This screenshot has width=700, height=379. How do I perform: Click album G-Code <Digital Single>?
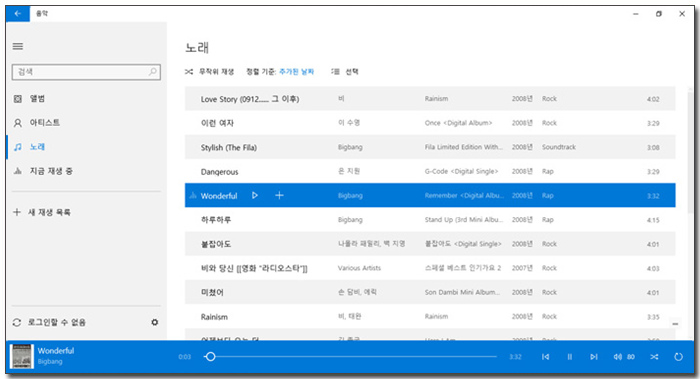[x=462, y=171]
